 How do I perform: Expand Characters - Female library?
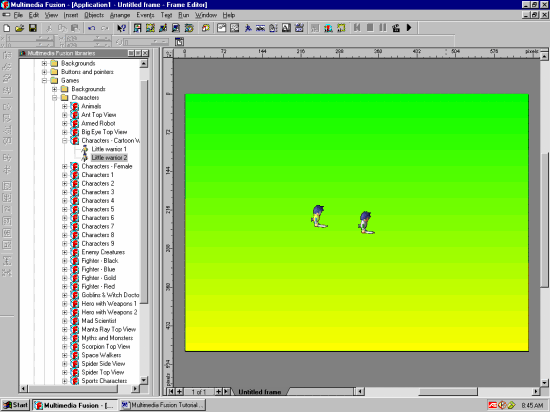(x=65, y=166)
